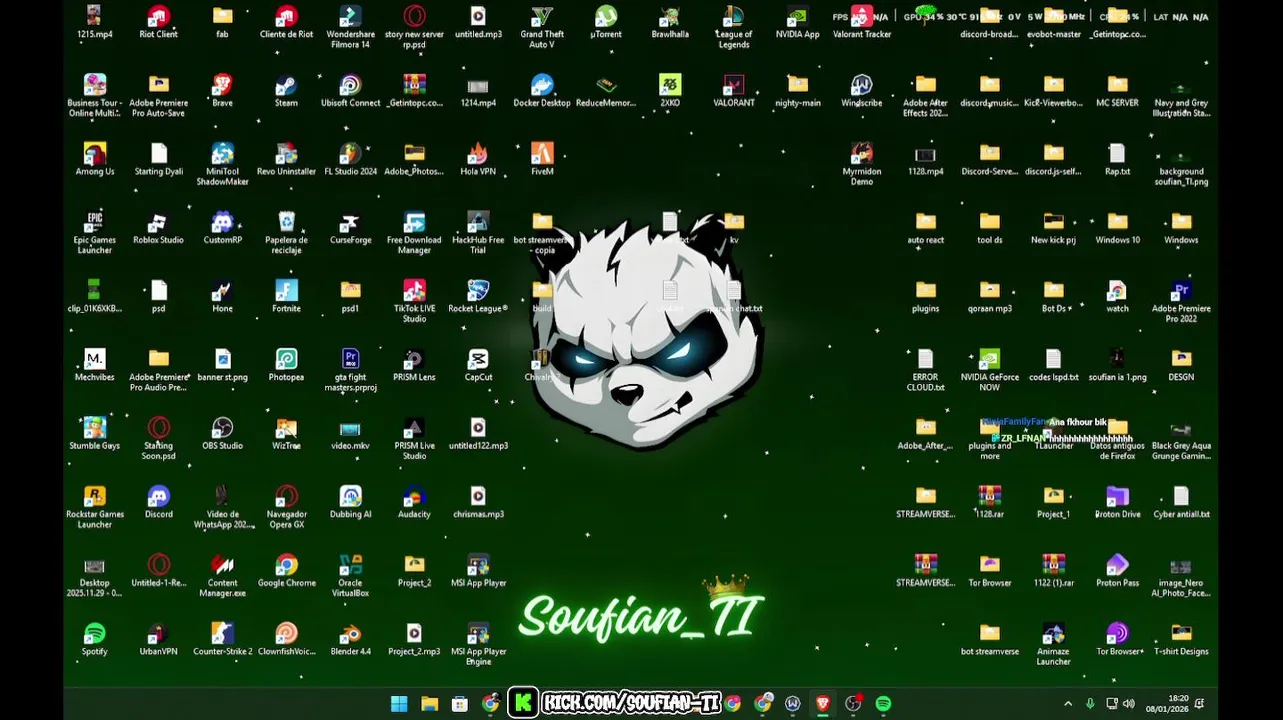
Task: Select the TikTok LIVE Studio icon
Action: click(414, 302)
